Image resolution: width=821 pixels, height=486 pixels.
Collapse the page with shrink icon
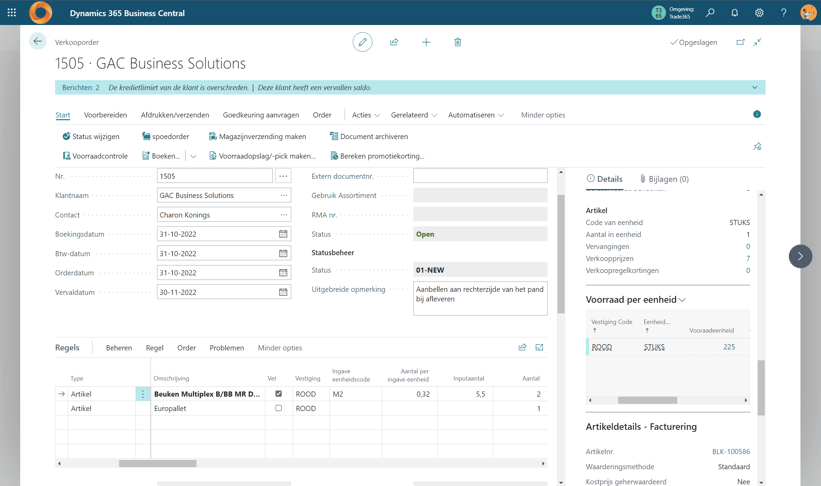coord(757,42)
